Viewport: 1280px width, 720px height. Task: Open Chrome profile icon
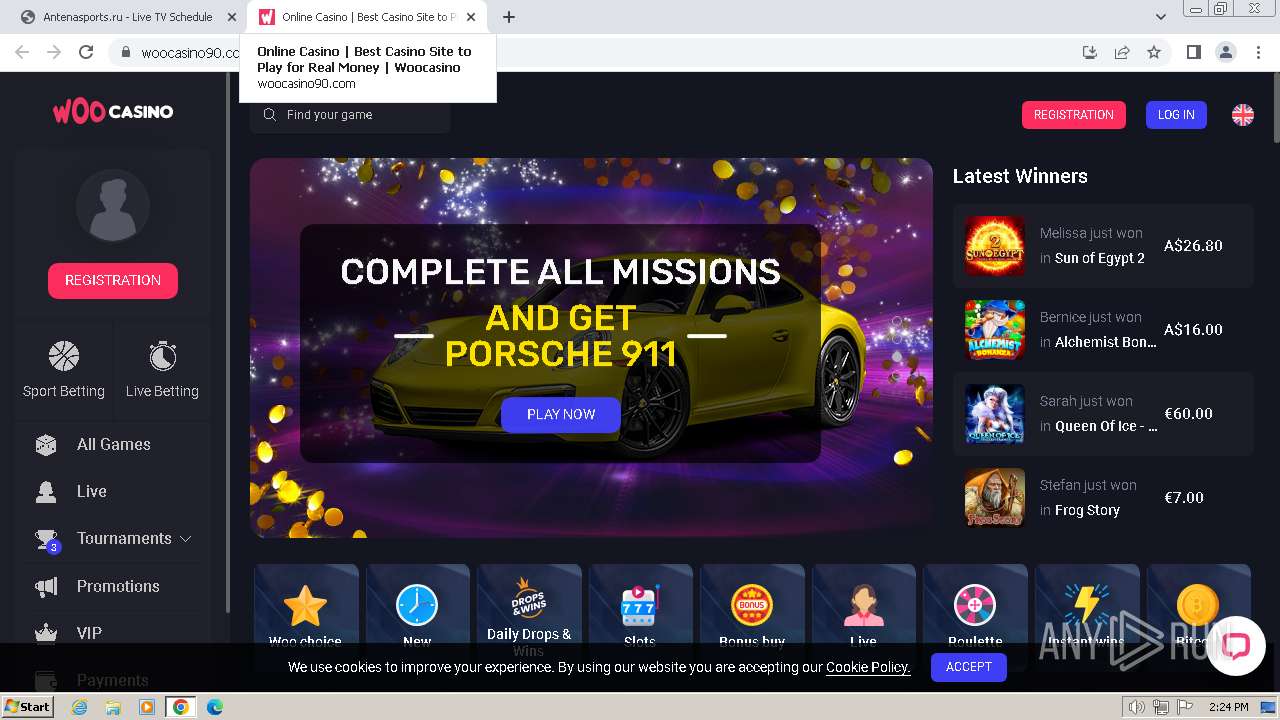click(x=1225, y=52)
